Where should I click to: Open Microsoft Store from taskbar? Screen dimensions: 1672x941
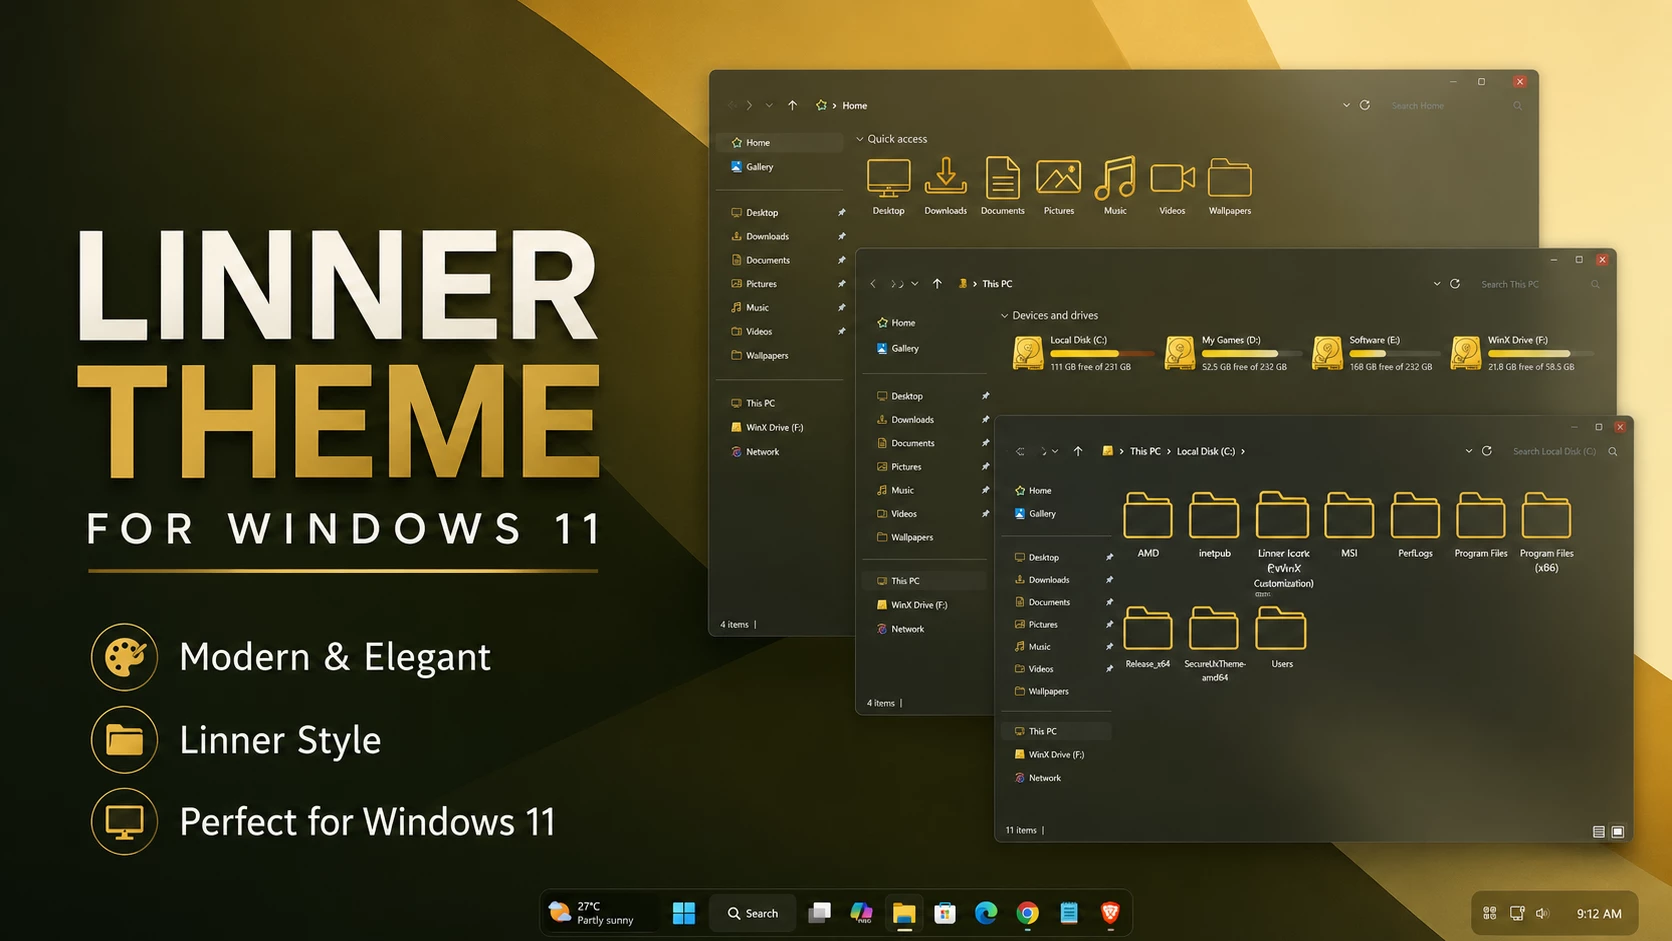click(945, 913)
